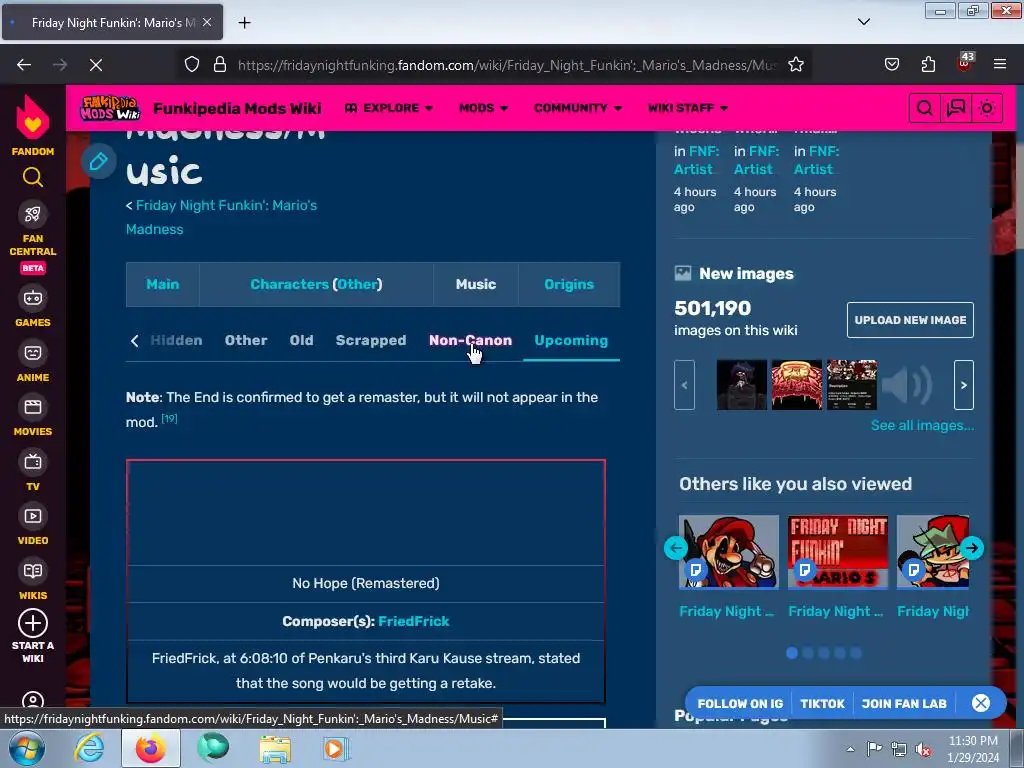Bookmark this page with star icon
The height and width of the screenshot is (768, 1024).
click(x=795, y=65)
